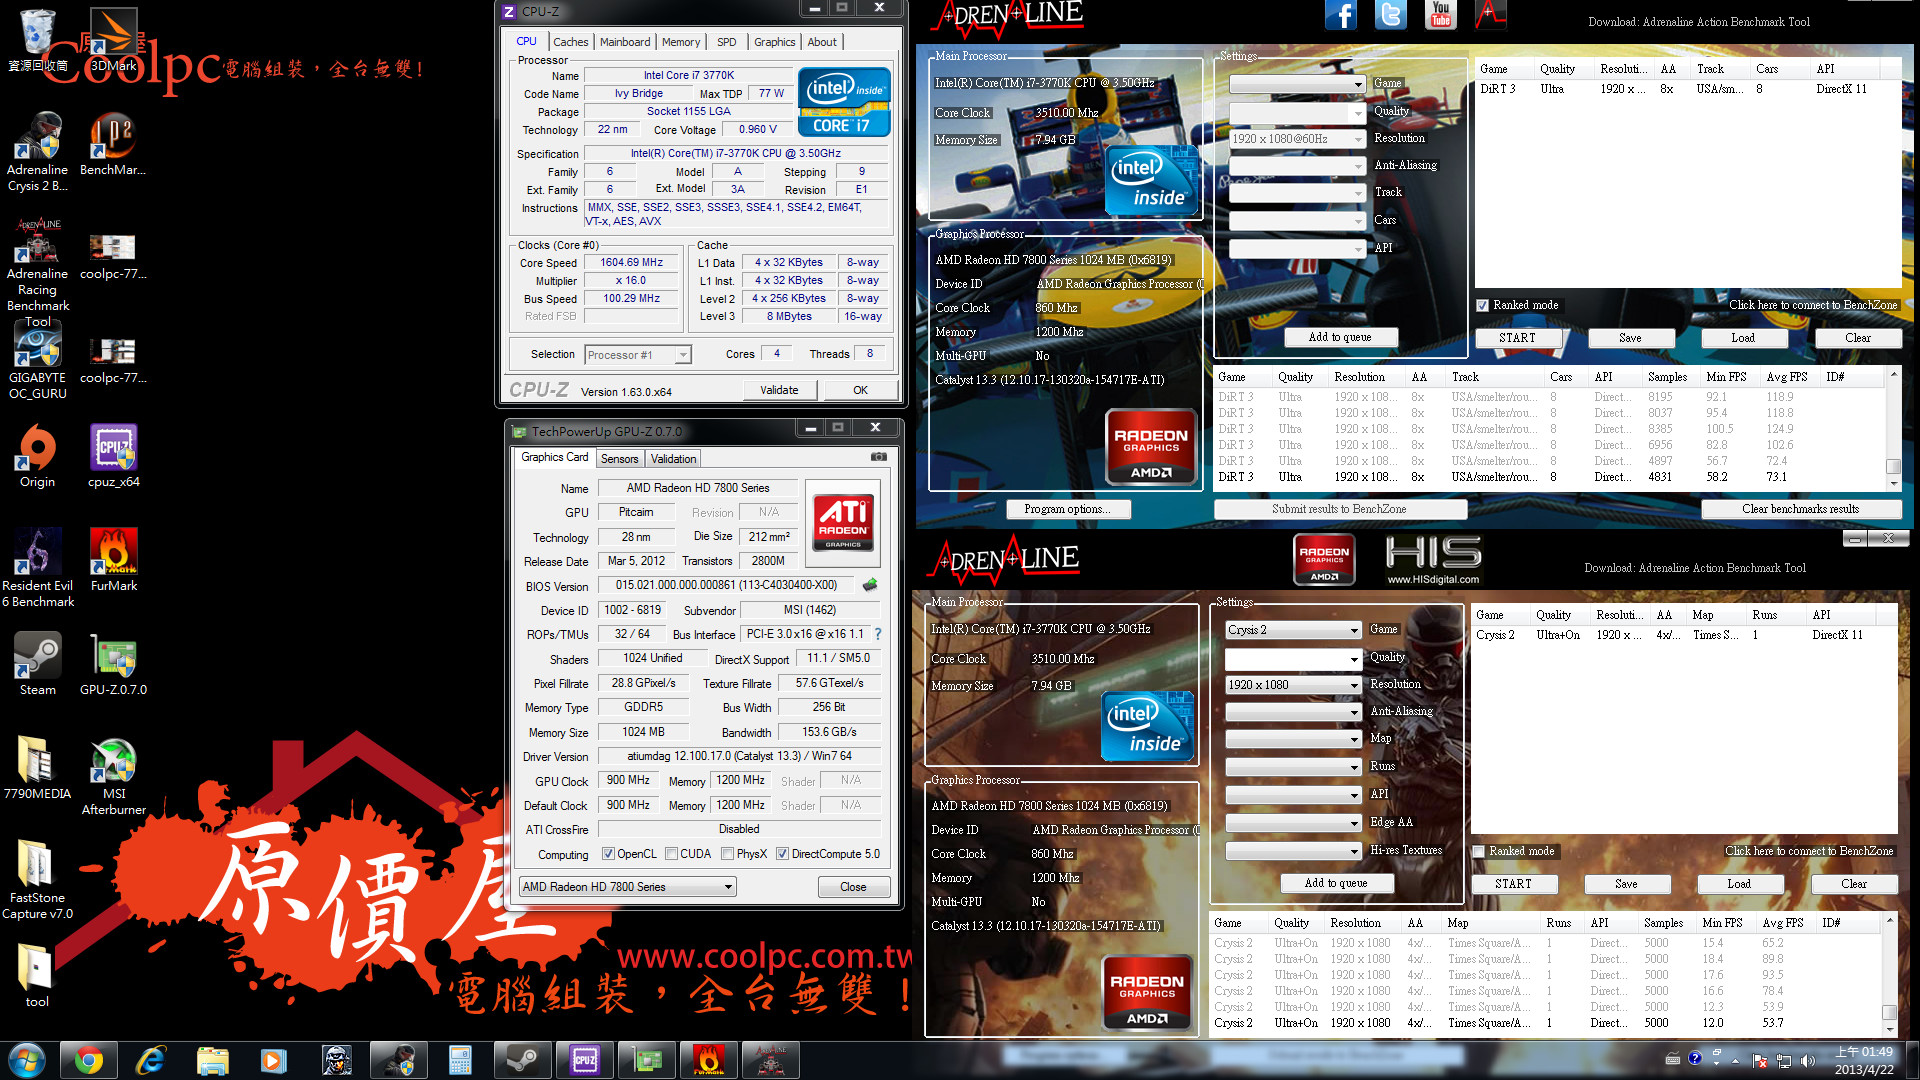
Task: Open FurMark desktop shortcut
Action: point(113,560)
